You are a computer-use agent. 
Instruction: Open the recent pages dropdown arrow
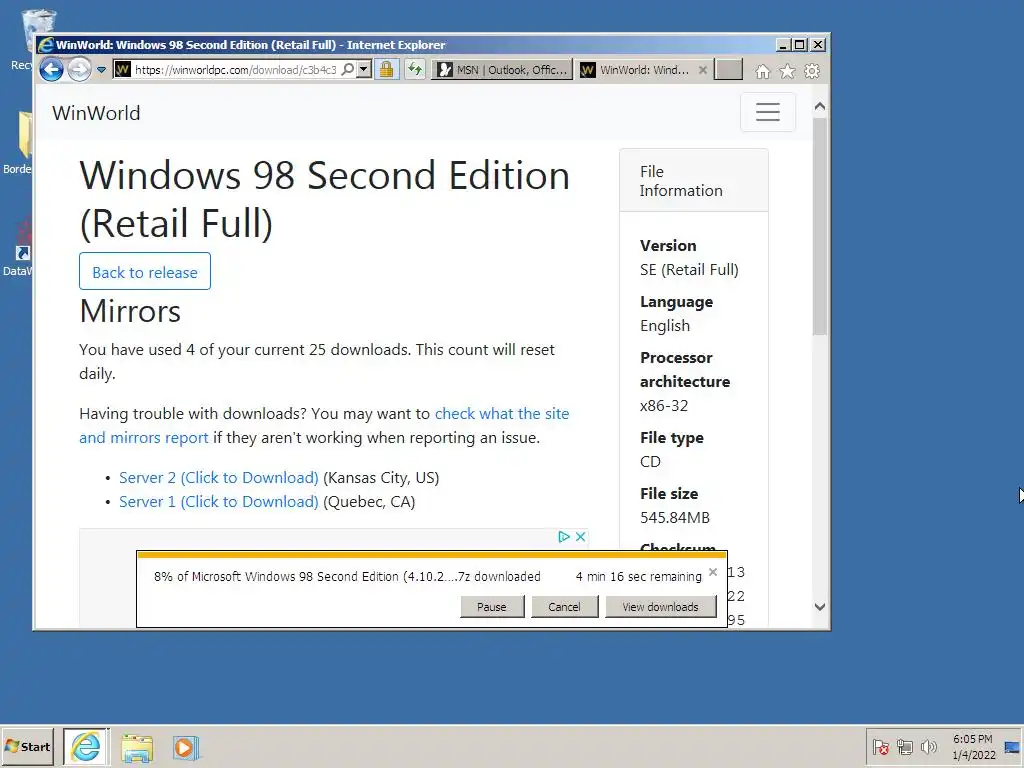tap(101, 70)
